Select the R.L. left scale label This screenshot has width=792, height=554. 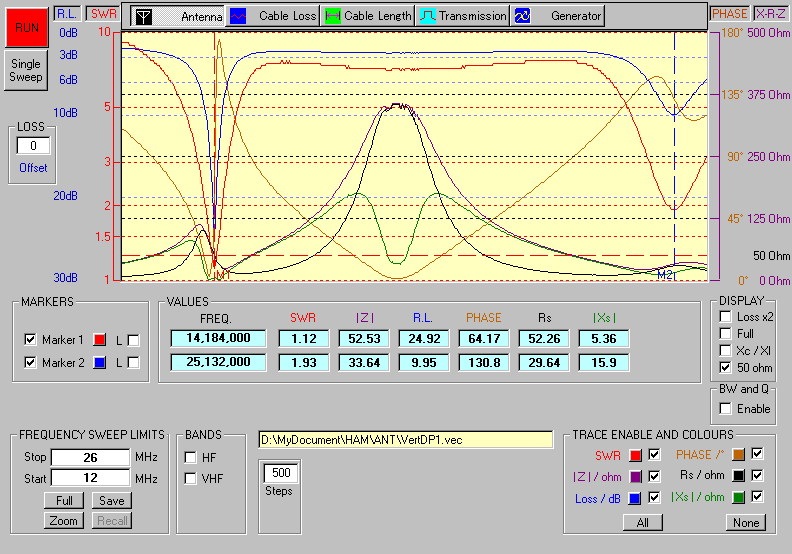[x=66, y=13]
